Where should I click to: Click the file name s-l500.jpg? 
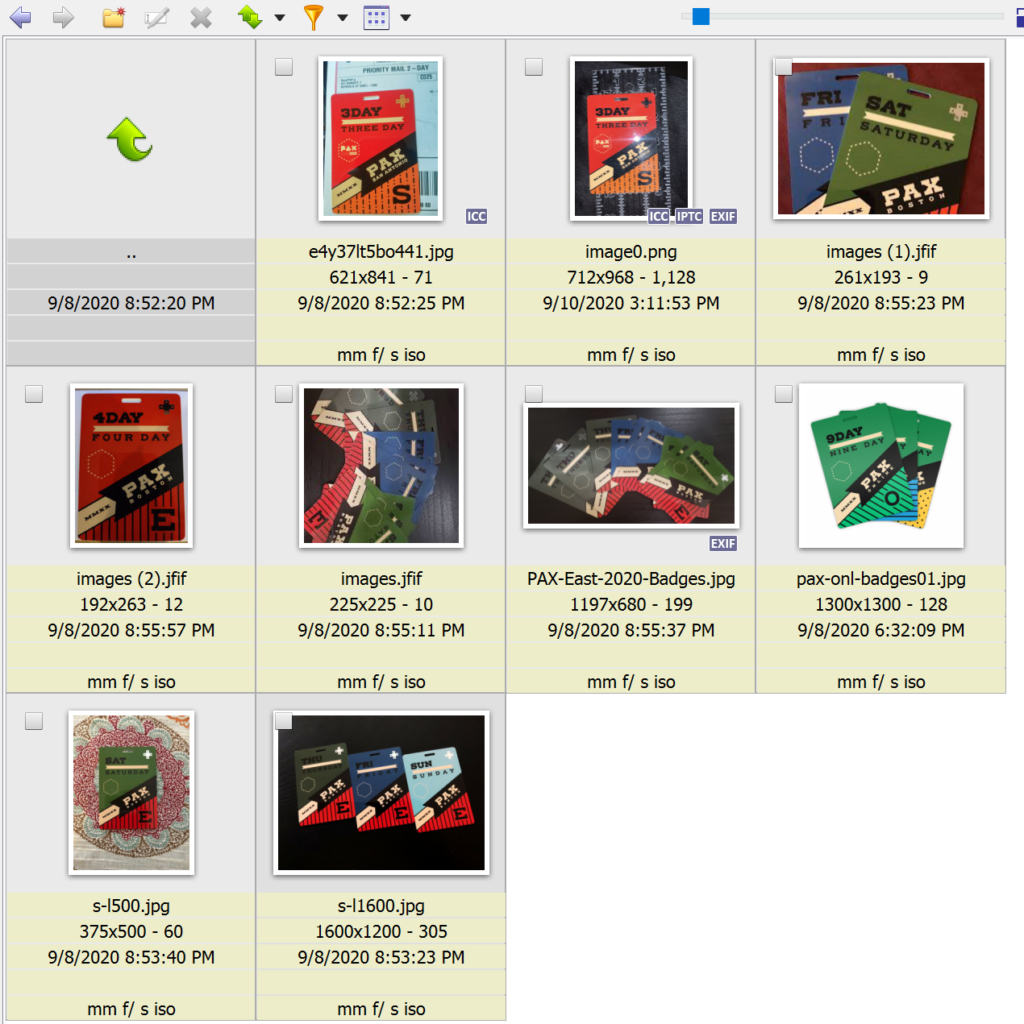point(131,906)
